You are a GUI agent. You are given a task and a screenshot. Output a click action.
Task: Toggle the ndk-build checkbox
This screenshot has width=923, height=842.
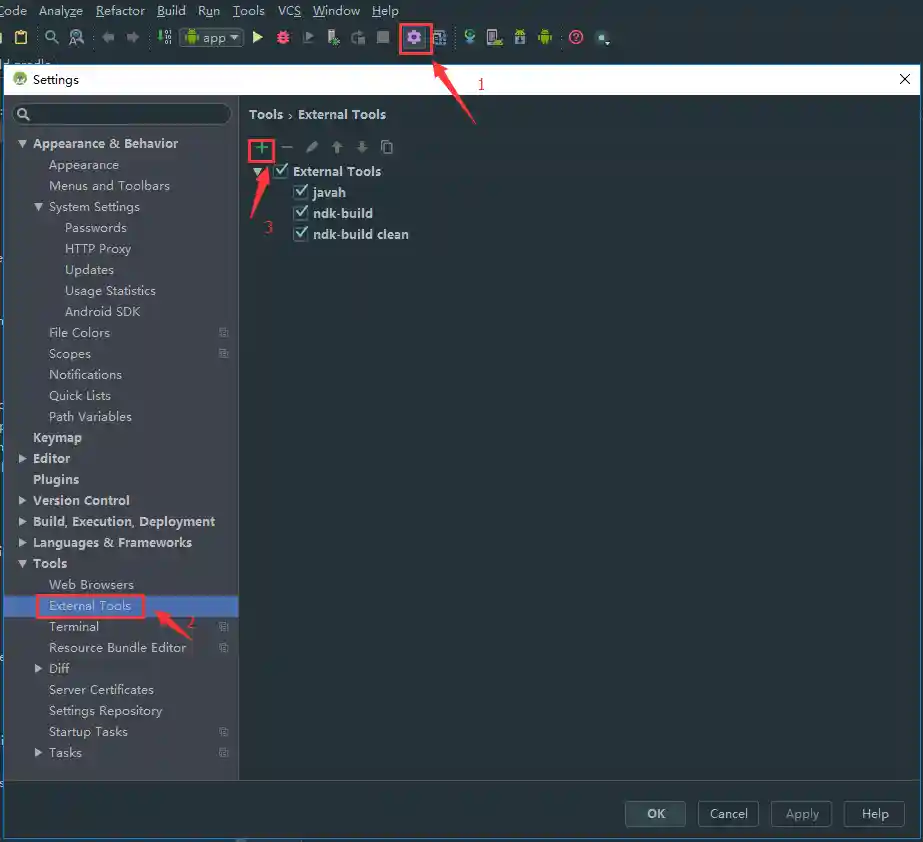pyautogui.click(x=301, y=213)
